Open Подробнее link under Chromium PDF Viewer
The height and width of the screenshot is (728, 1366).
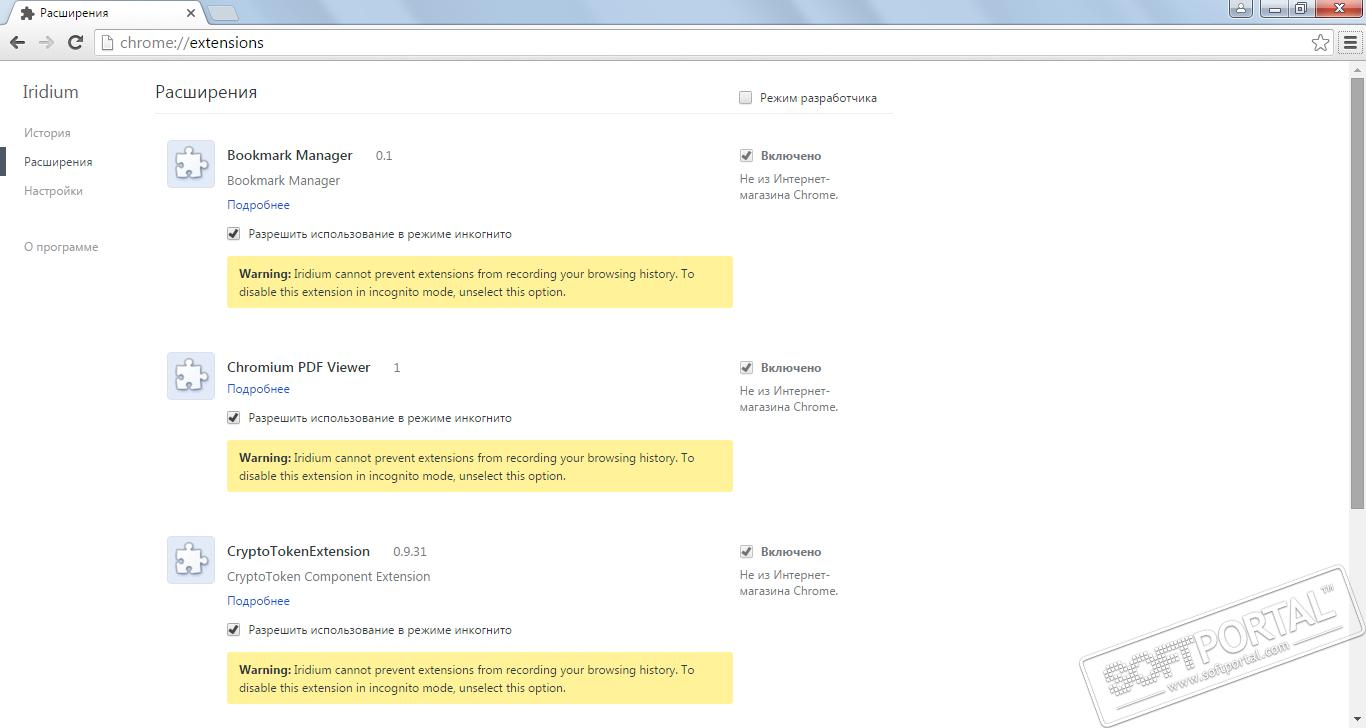(x=258, y=389)
